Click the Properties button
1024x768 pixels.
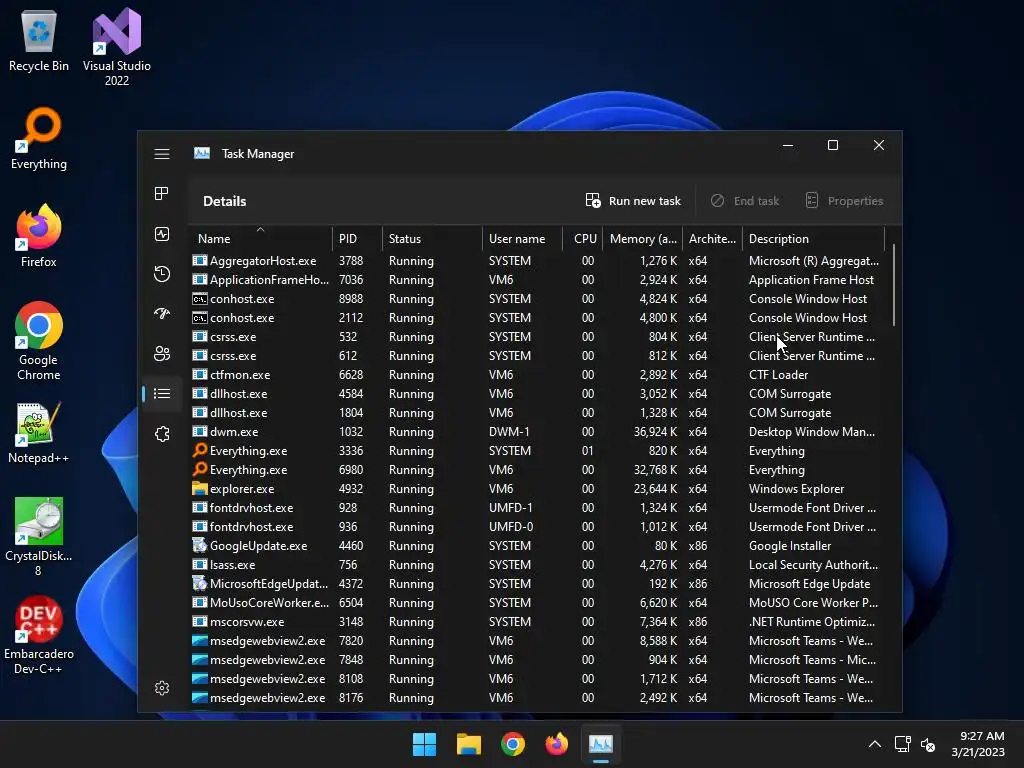(844, 200)
